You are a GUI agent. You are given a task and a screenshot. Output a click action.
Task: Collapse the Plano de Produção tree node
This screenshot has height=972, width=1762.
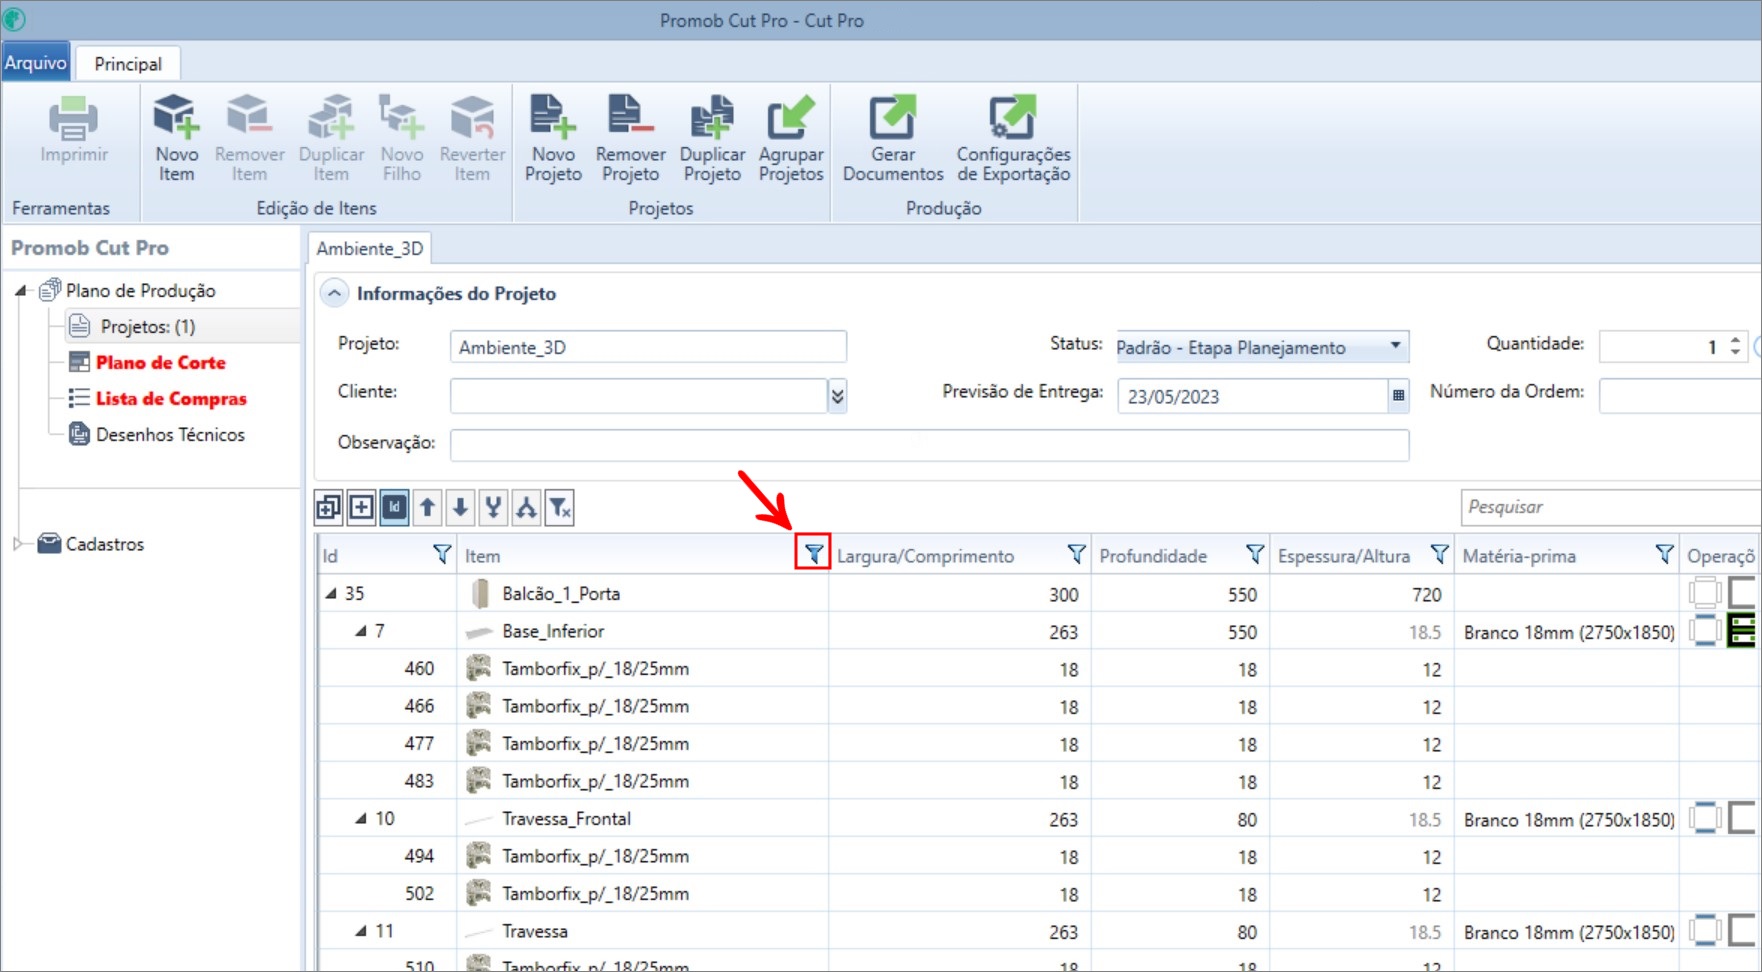coord(20,291)
